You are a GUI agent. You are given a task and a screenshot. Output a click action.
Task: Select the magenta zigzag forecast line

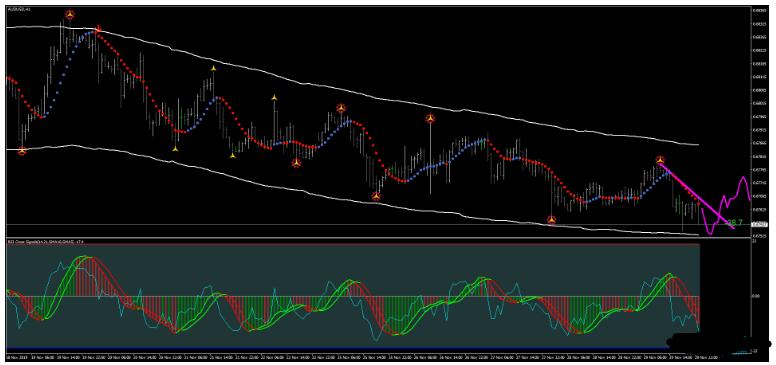[726, 205]
